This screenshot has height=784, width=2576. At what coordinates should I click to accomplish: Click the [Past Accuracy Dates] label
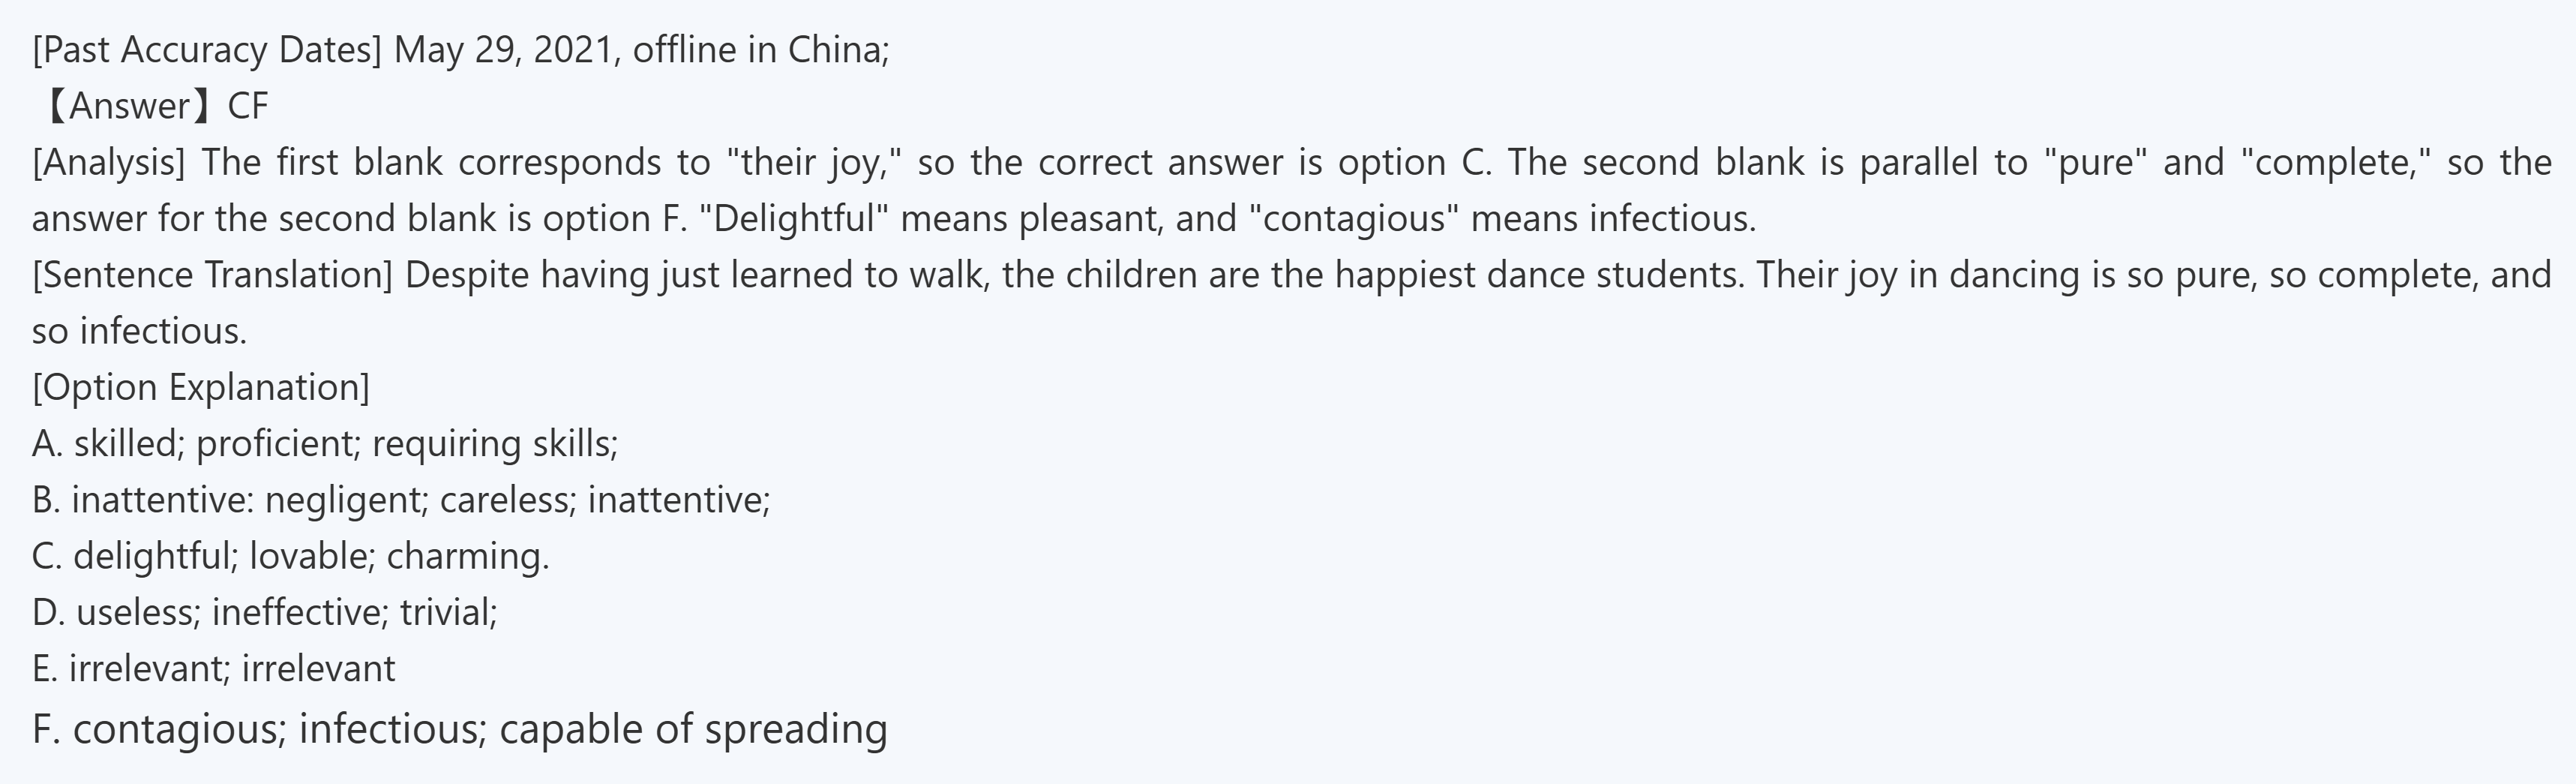[x=207, y=50]
